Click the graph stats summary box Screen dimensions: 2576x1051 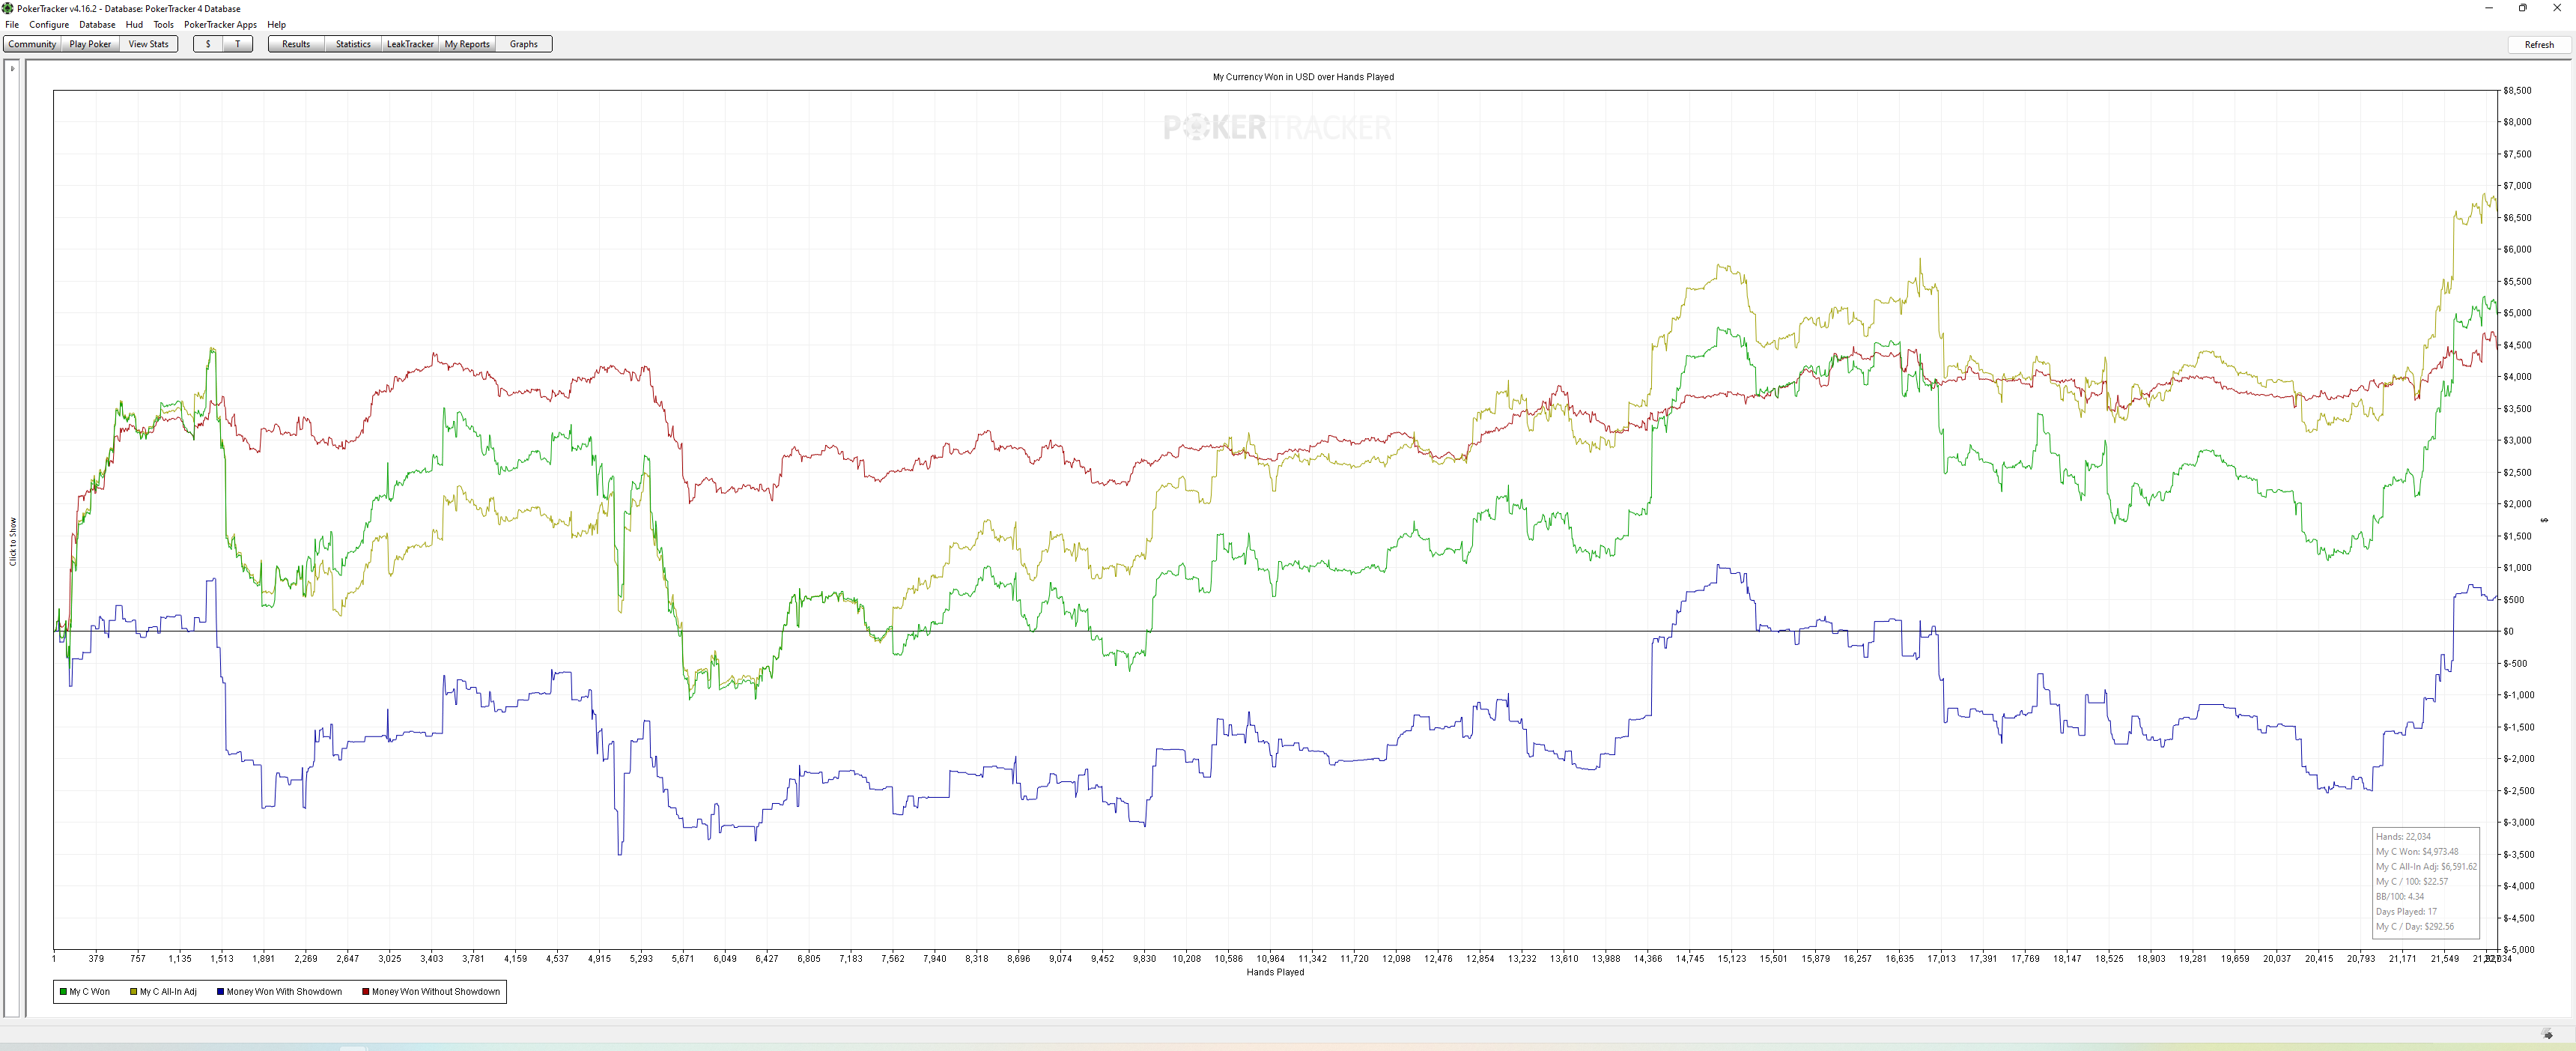pos(2425,882)
